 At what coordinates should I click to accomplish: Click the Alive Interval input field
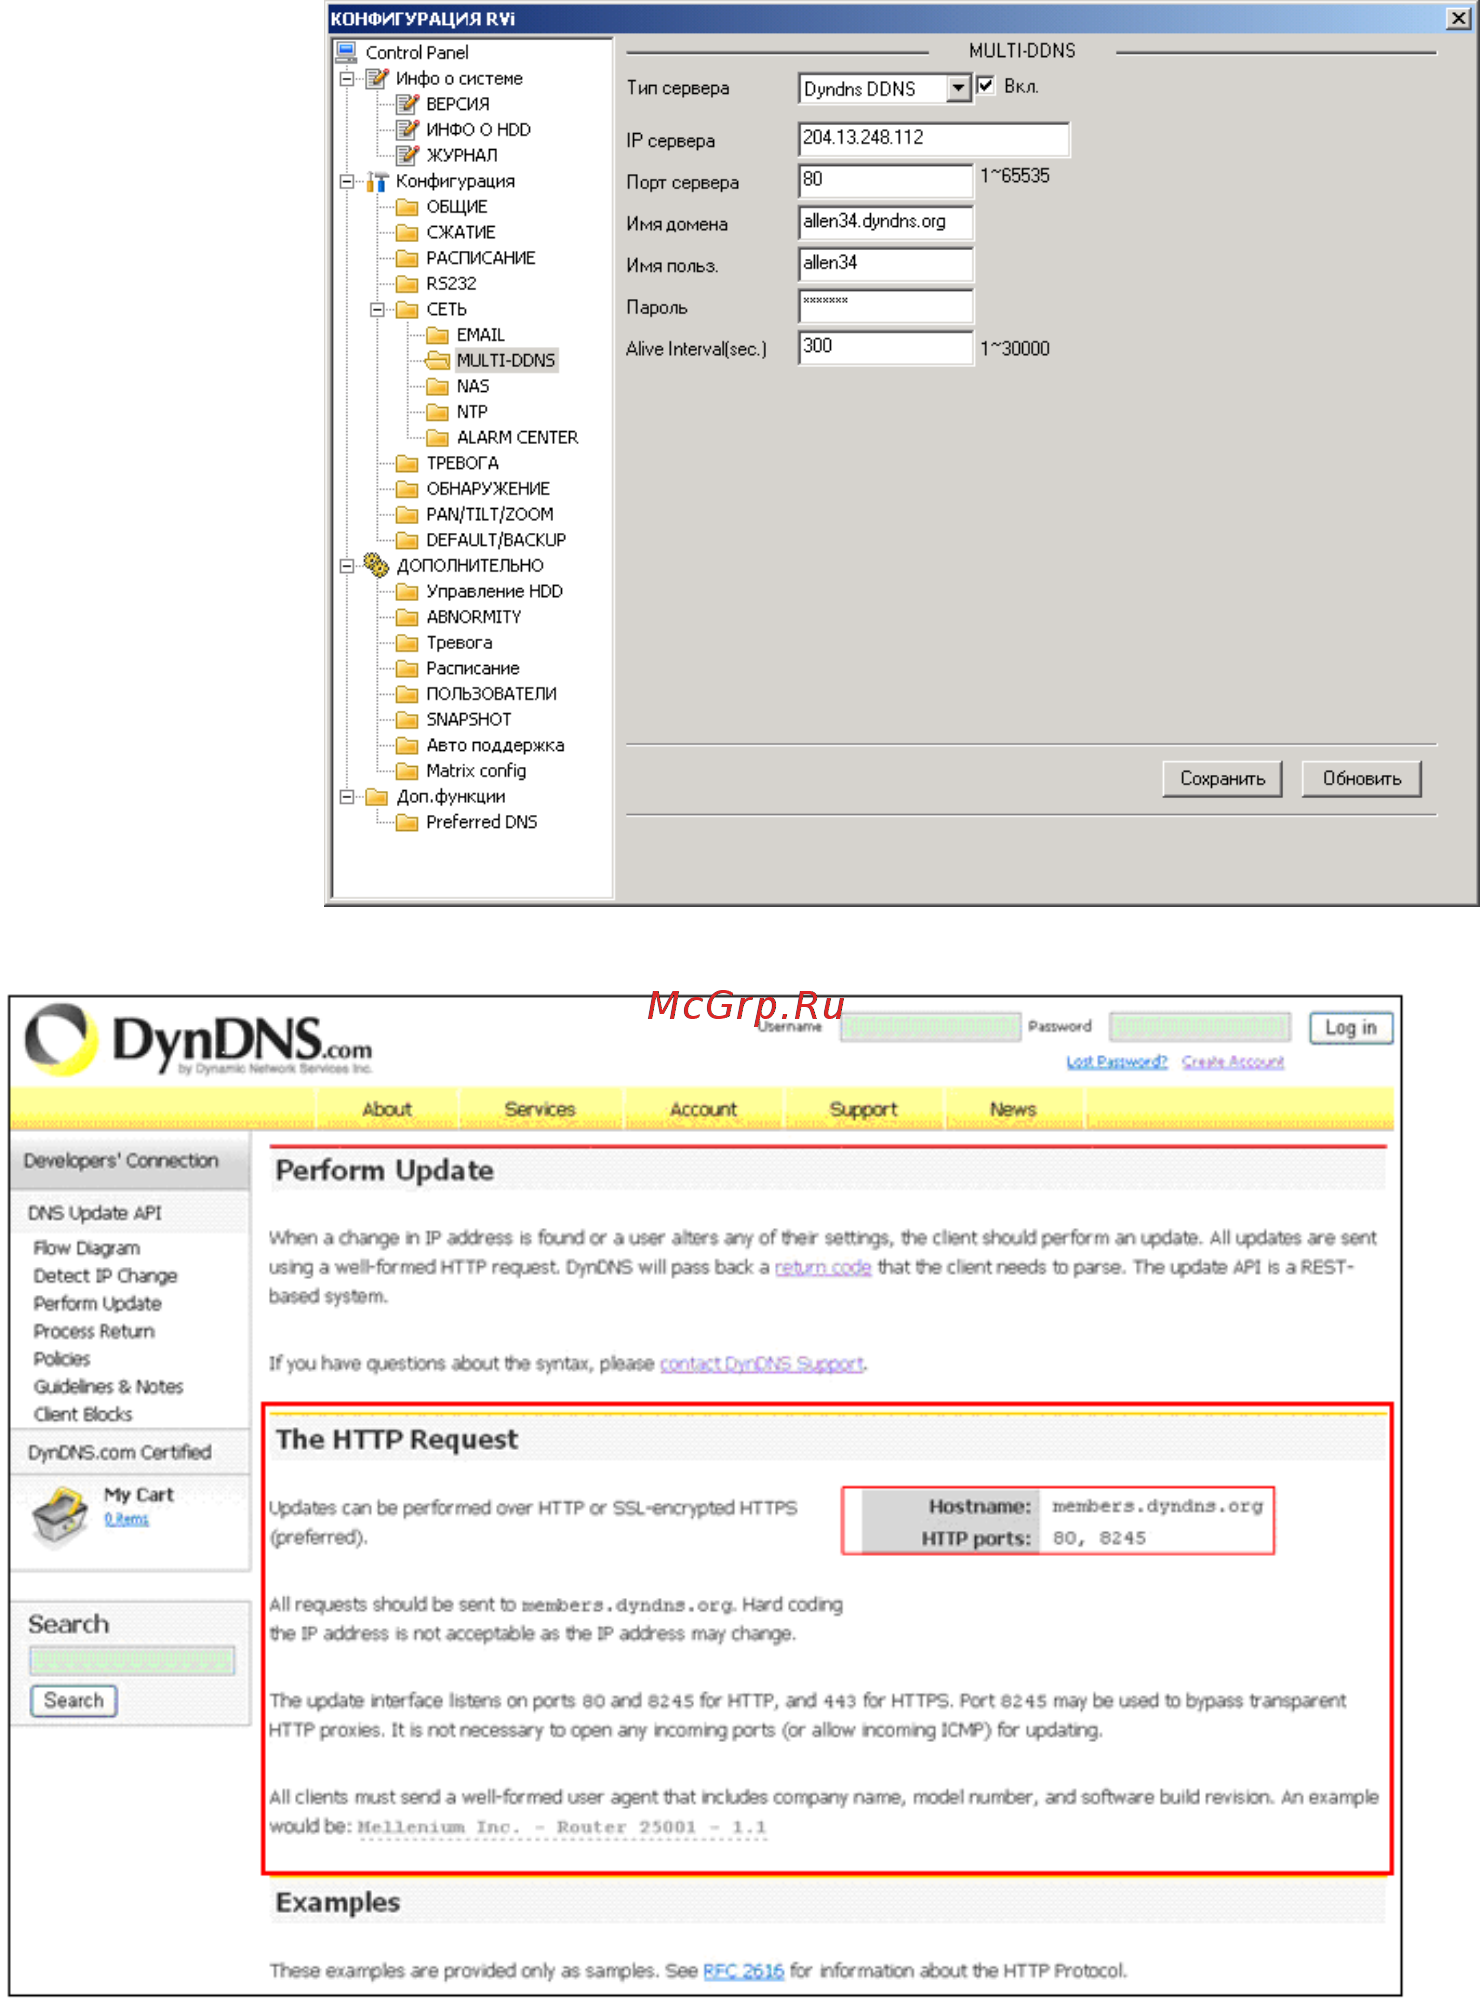coord(885,347)
